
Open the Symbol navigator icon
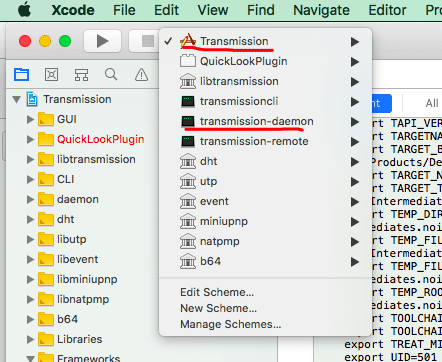tap(51, 74)
